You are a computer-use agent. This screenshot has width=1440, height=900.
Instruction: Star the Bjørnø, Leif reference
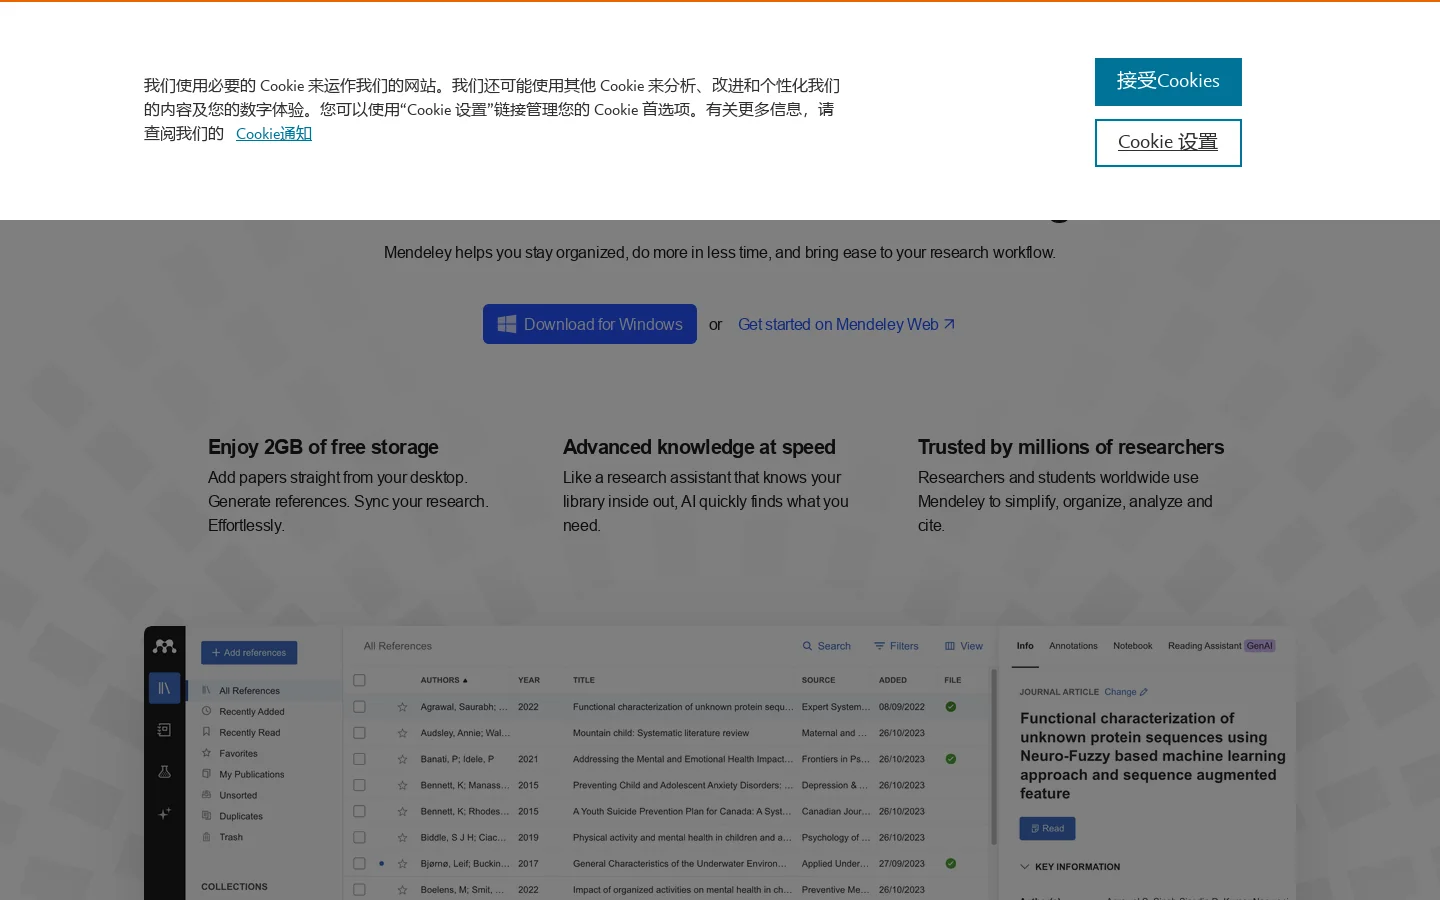point(402,863)
